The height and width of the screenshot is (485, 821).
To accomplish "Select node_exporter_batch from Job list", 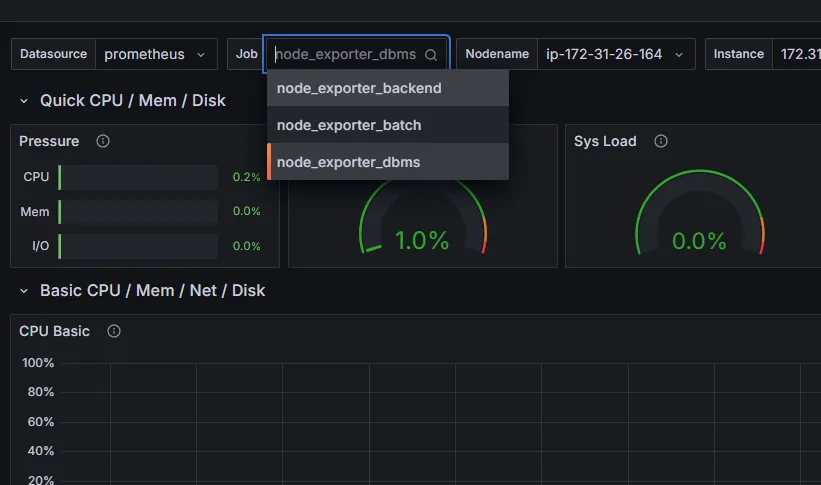I will [x=387, y=125].
